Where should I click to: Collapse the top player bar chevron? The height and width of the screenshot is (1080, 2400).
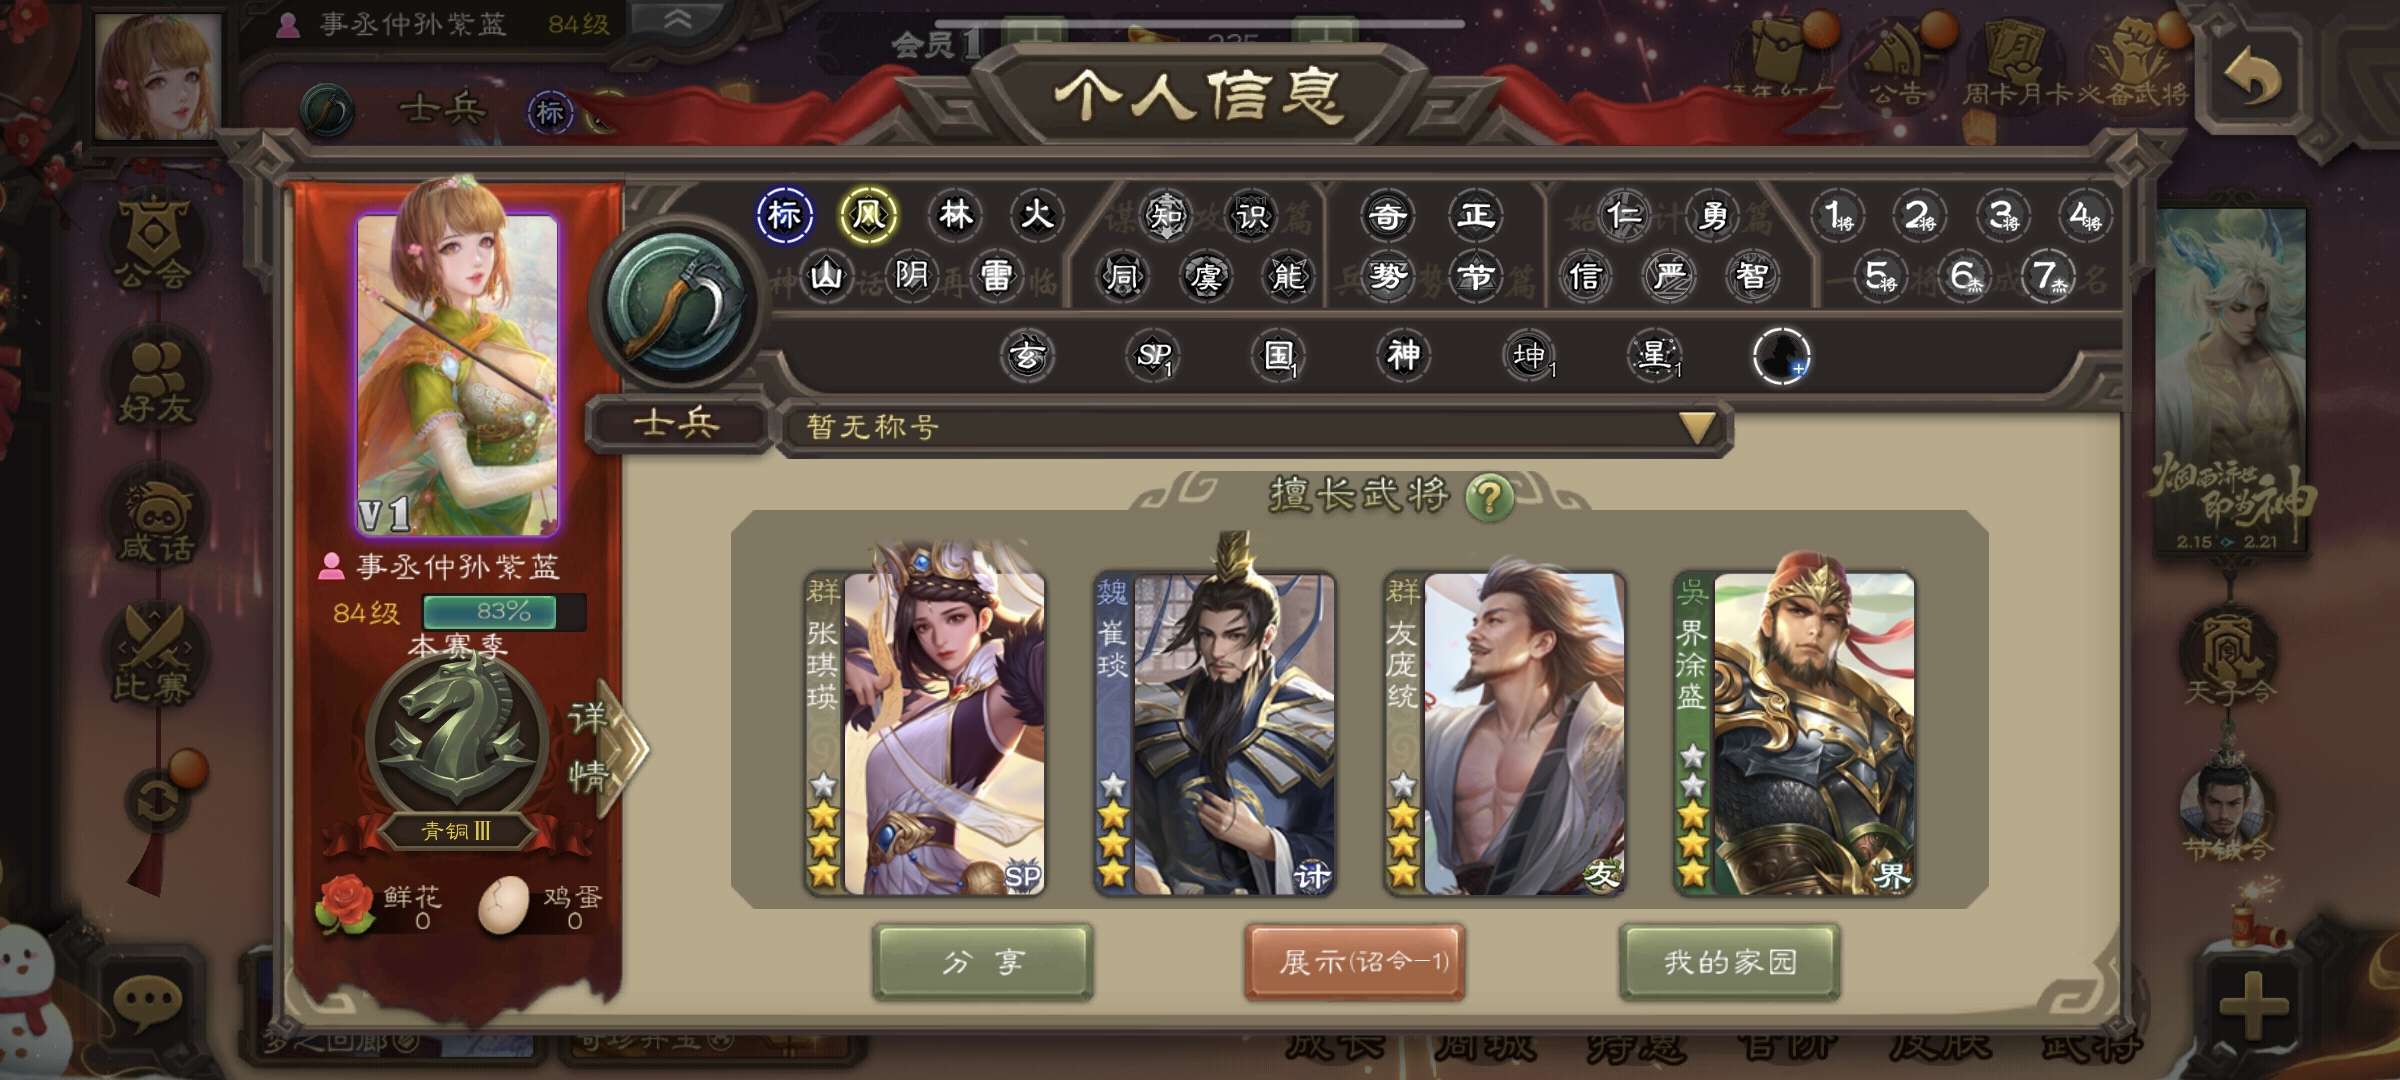click(x=677, y=21)
